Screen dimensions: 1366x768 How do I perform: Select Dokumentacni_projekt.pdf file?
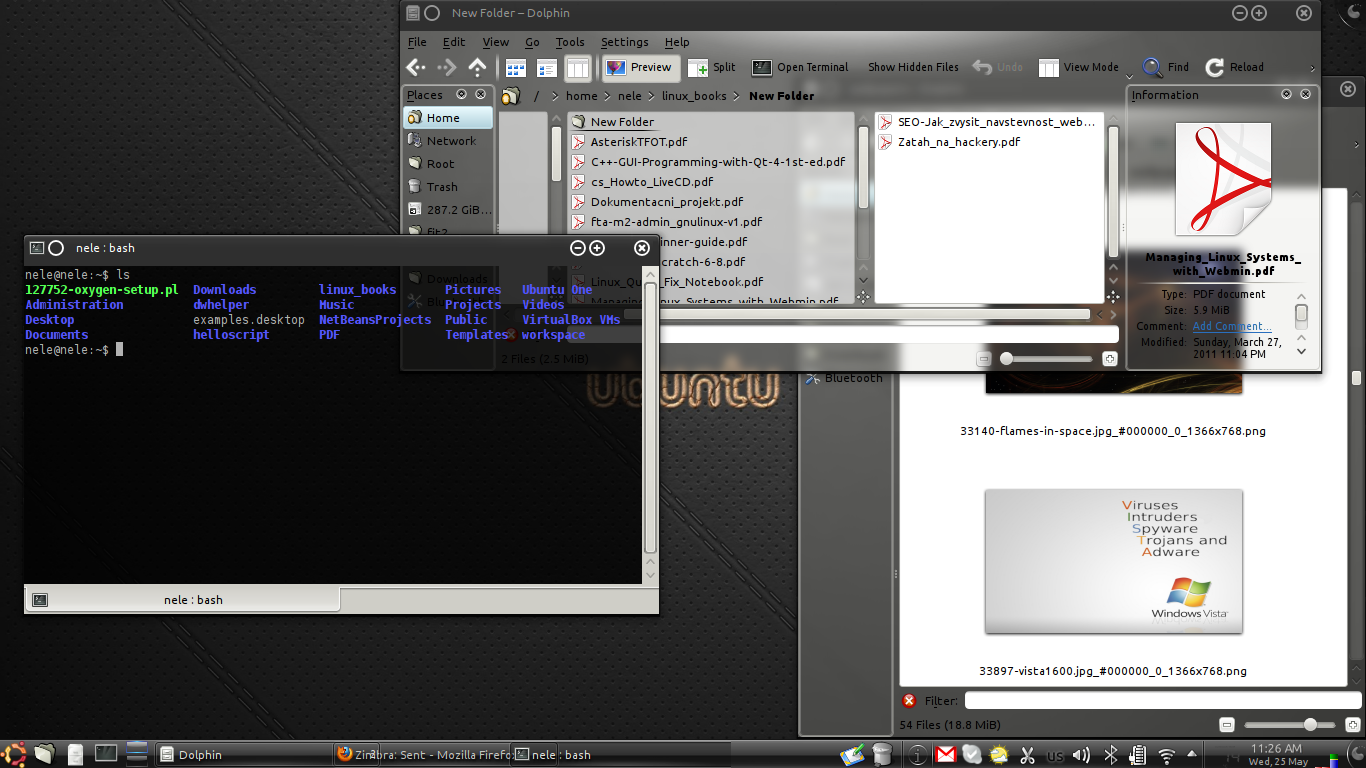pos(657,202)
